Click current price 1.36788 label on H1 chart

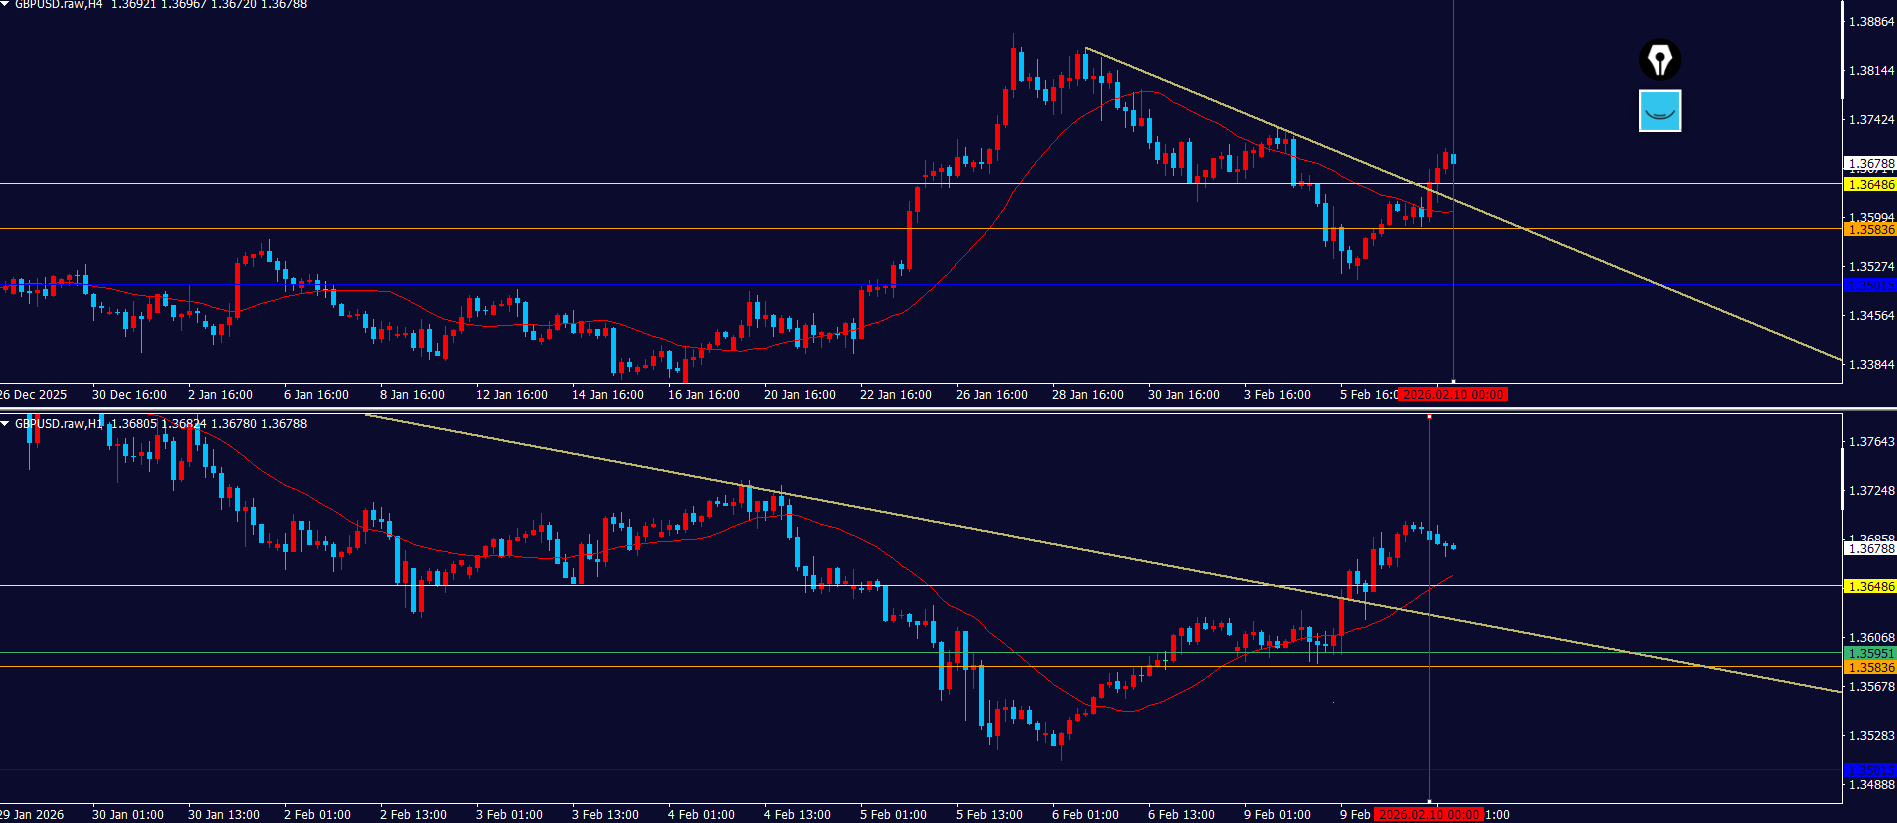click(1869, 548)
